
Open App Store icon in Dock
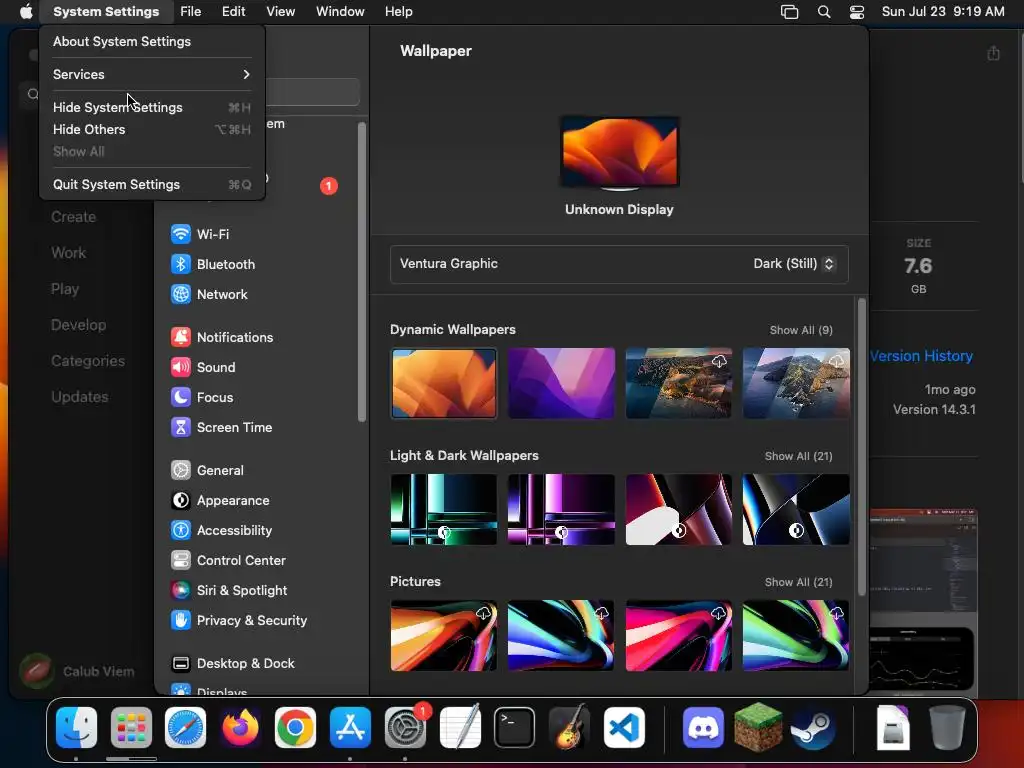tap(350, 728)
